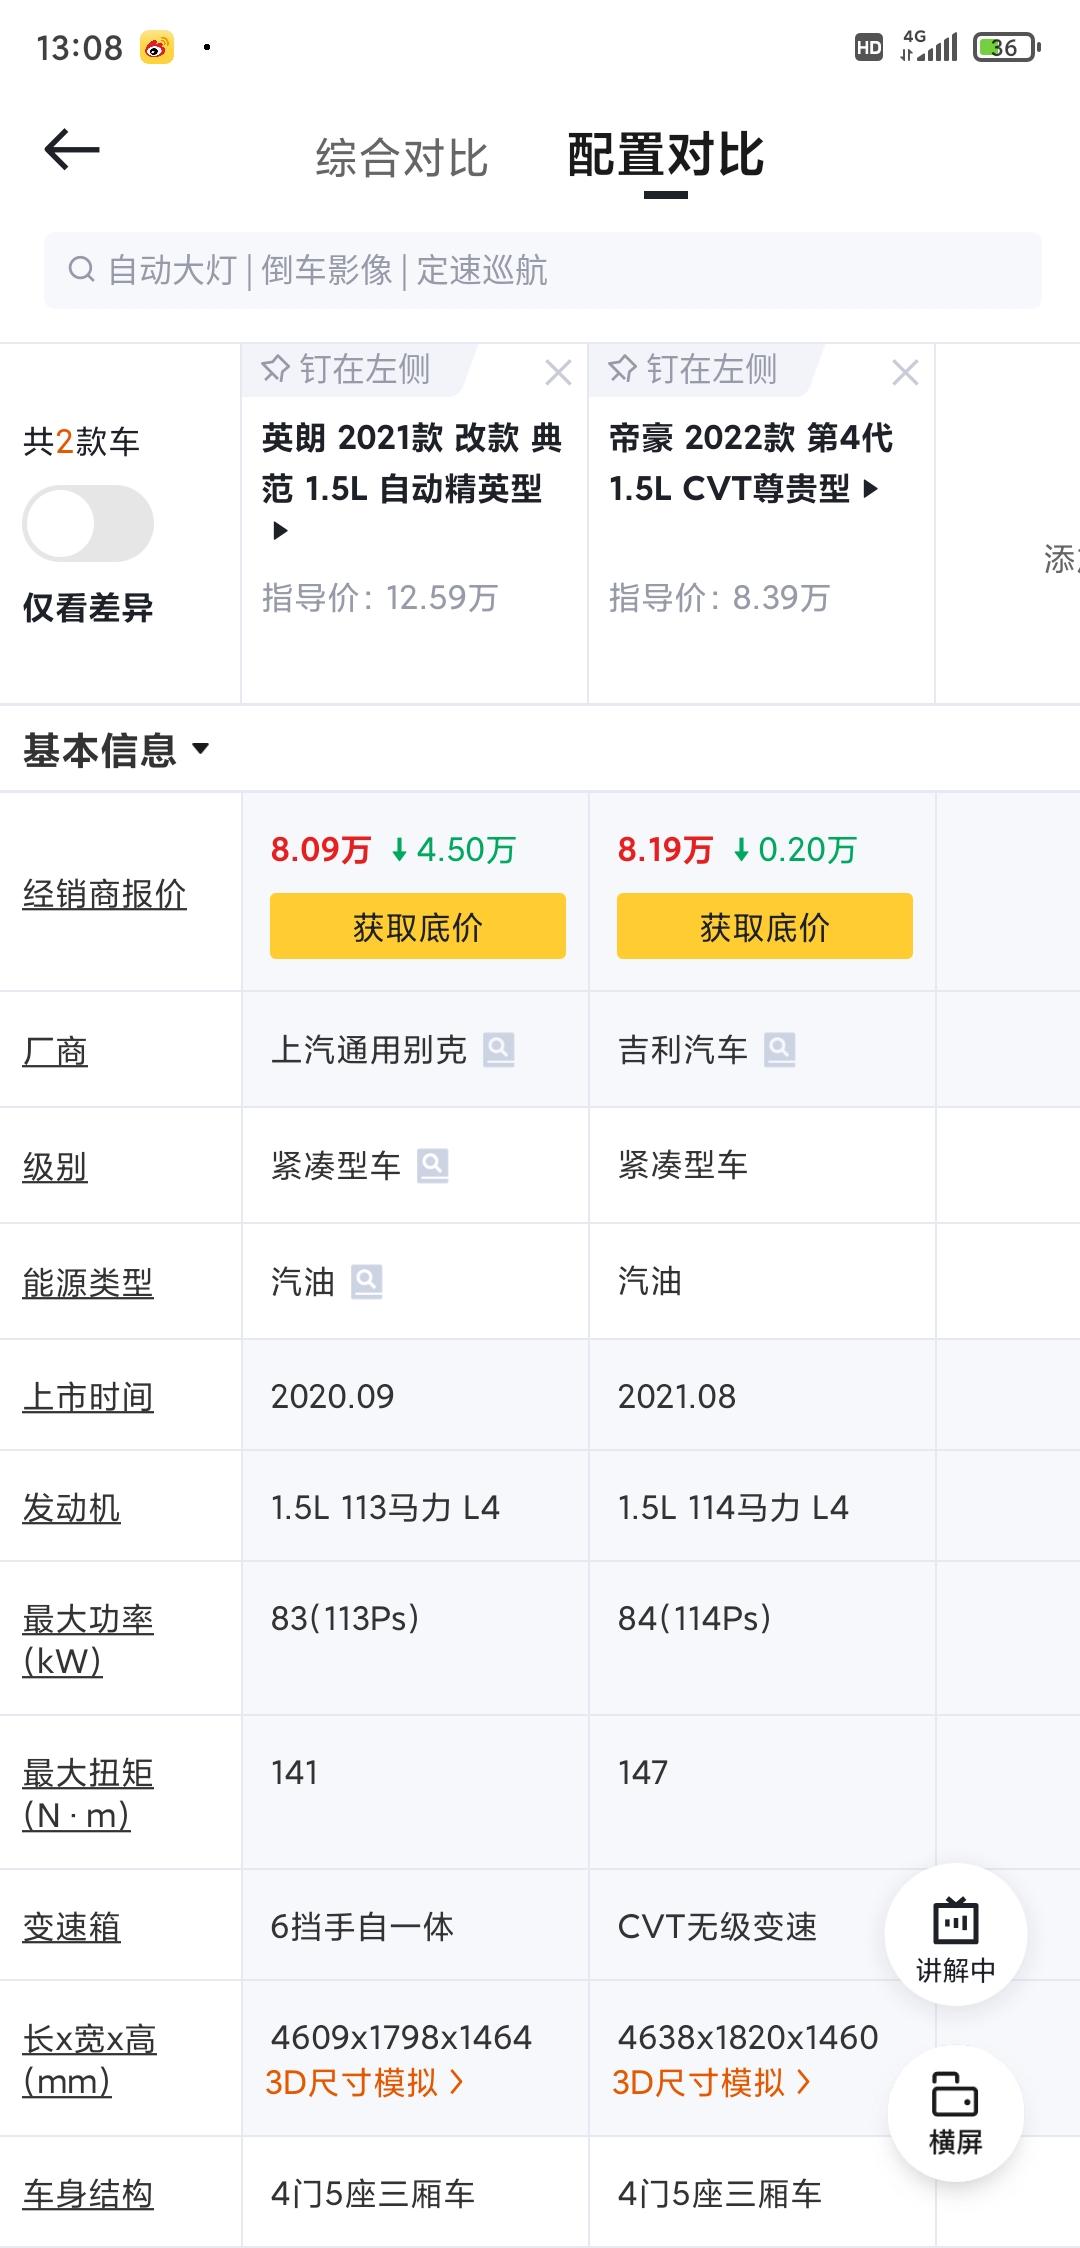Tap dimension value 4609x1798x1464
The width and height of the screenshot is (1080, 2248).
(x=401, y=2037)
